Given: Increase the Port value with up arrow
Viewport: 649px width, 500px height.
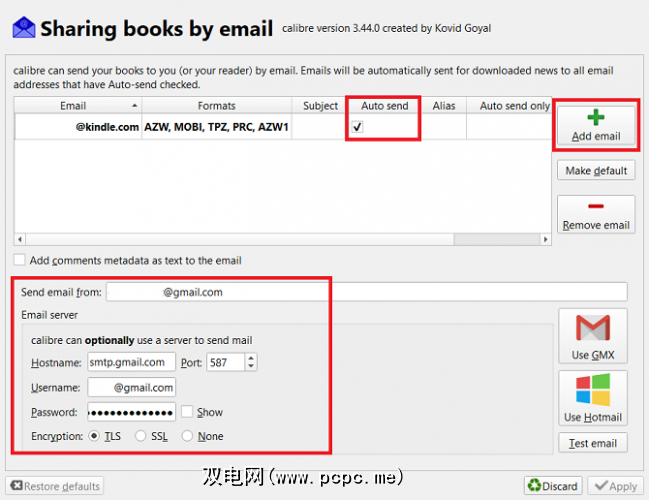Looking at the screenshot, I should (251, 358).
